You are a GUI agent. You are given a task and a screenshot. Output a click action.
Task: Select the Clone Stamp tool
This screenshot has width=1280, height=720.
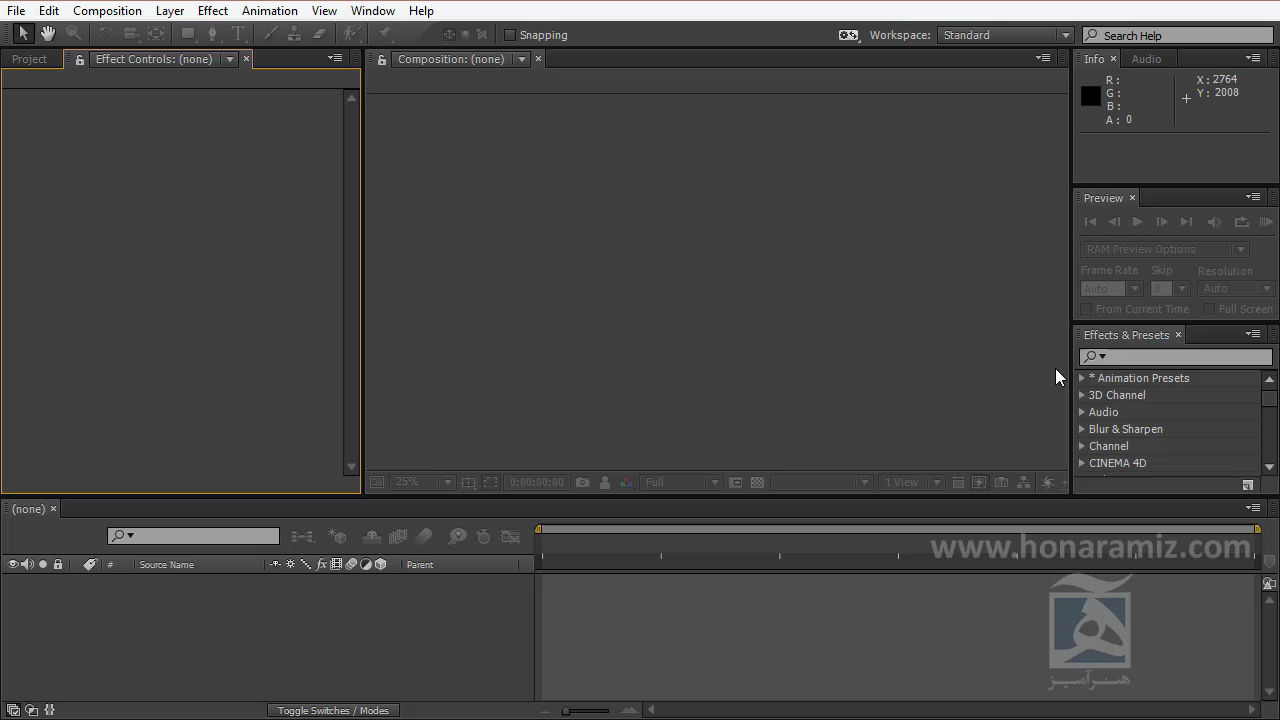pyautogui.click(x=294, y=34)
